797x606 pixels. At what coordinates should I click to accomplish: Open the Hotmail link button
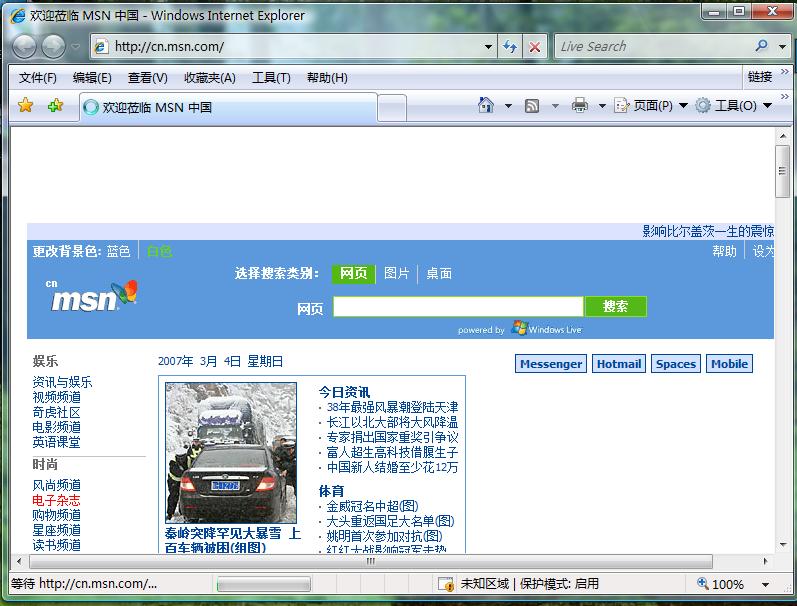618,364
